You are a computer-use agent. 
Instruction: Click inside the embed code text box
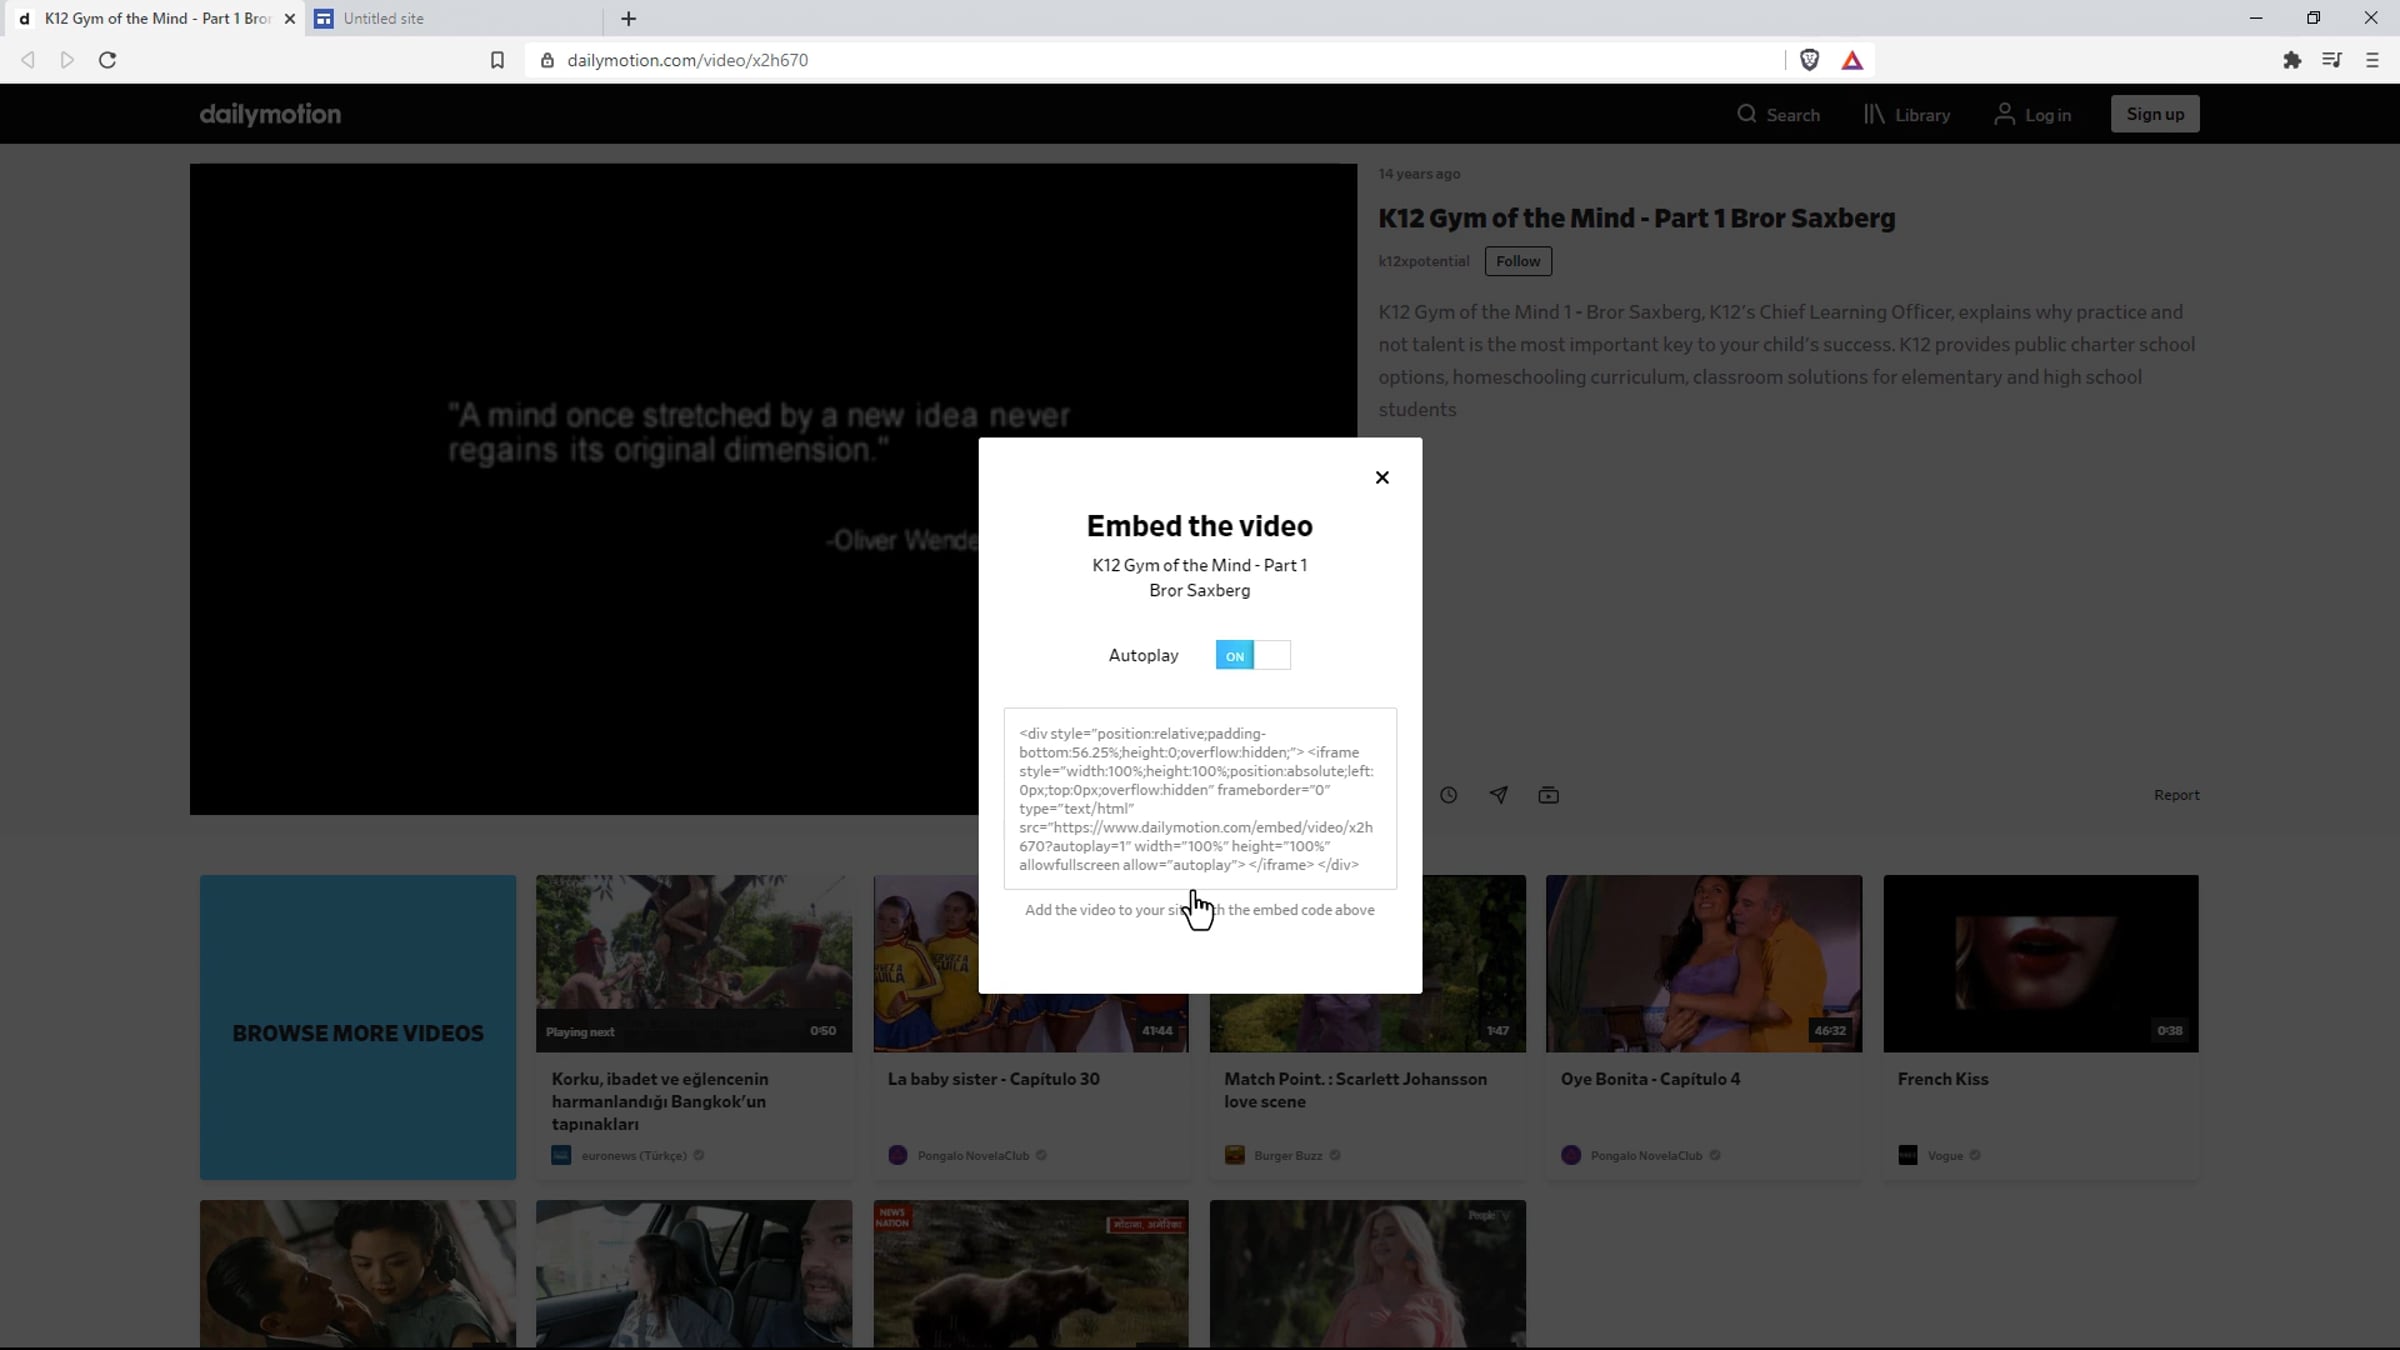(1199, 798)
